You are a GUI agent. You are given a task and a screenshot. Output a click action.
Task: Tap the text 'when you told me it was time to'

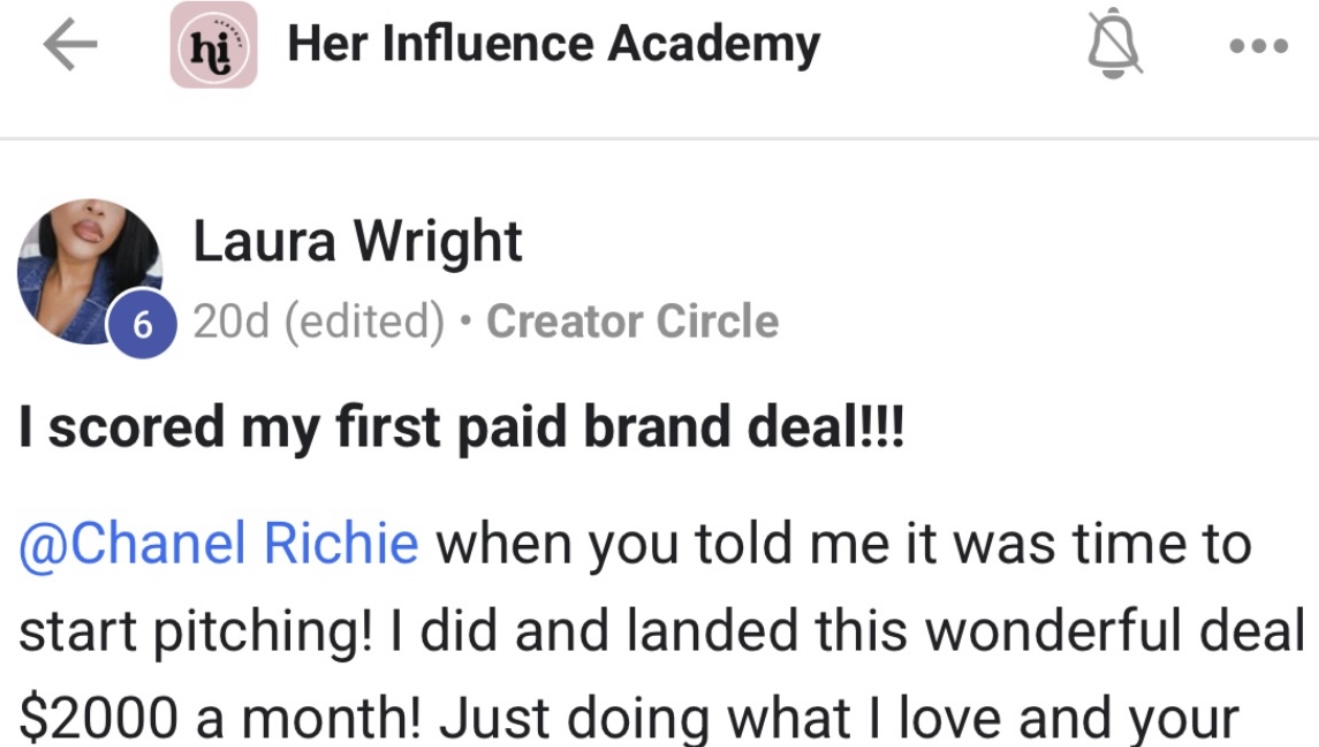point(842,543)
